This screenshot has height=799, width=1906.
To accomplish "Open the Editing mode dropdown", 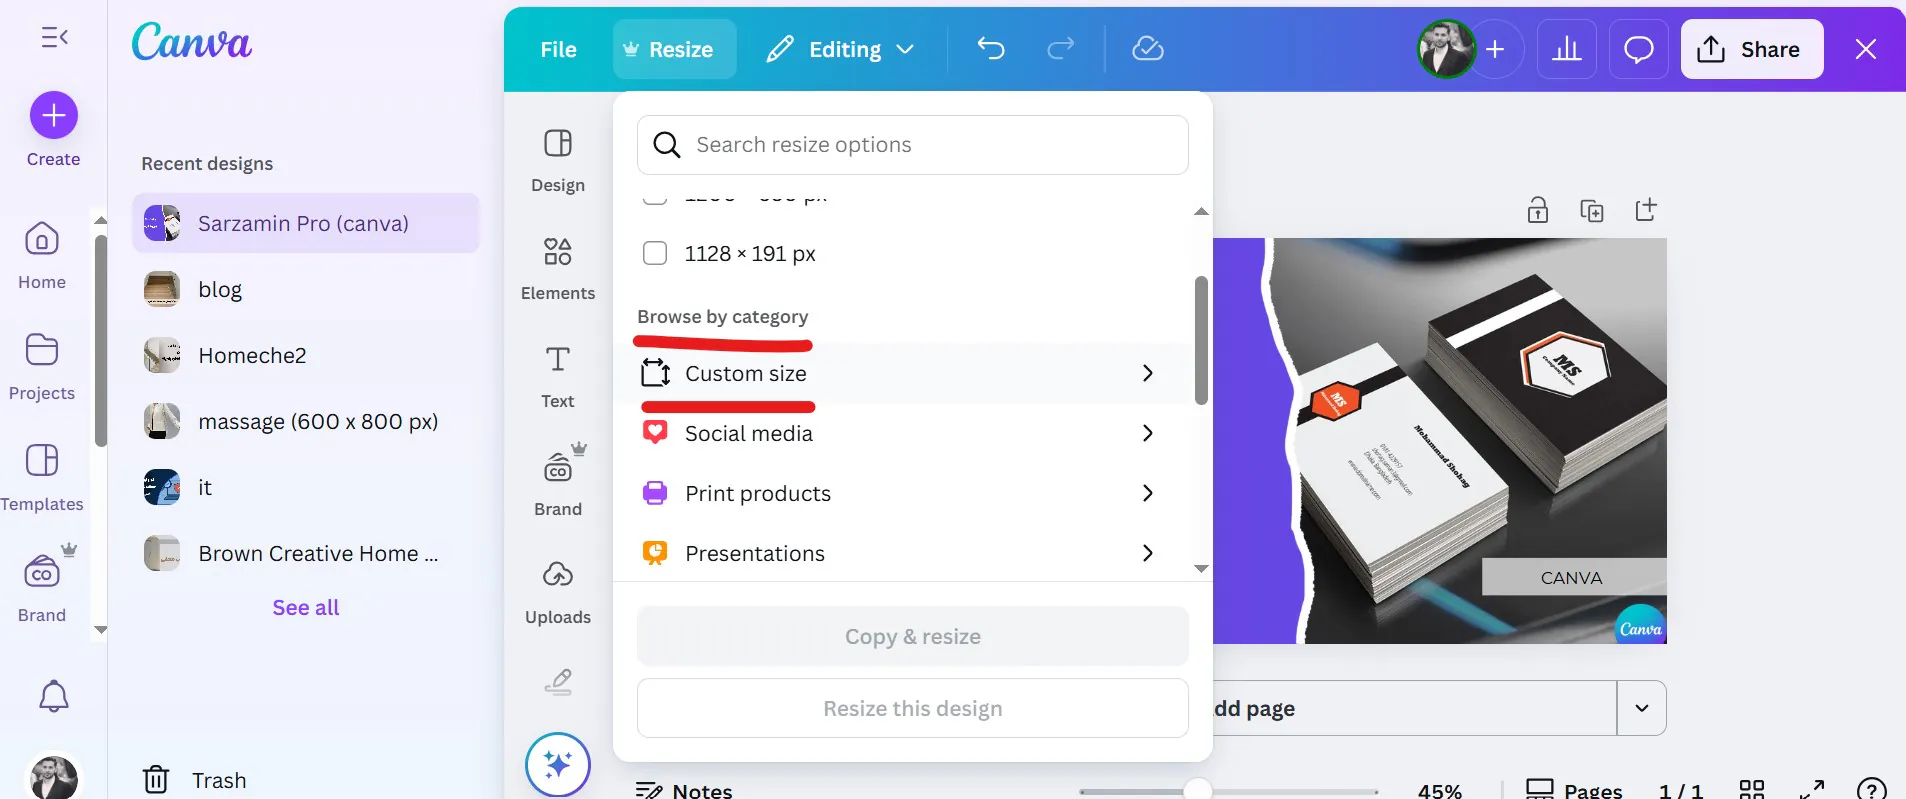I will [840, 49].
